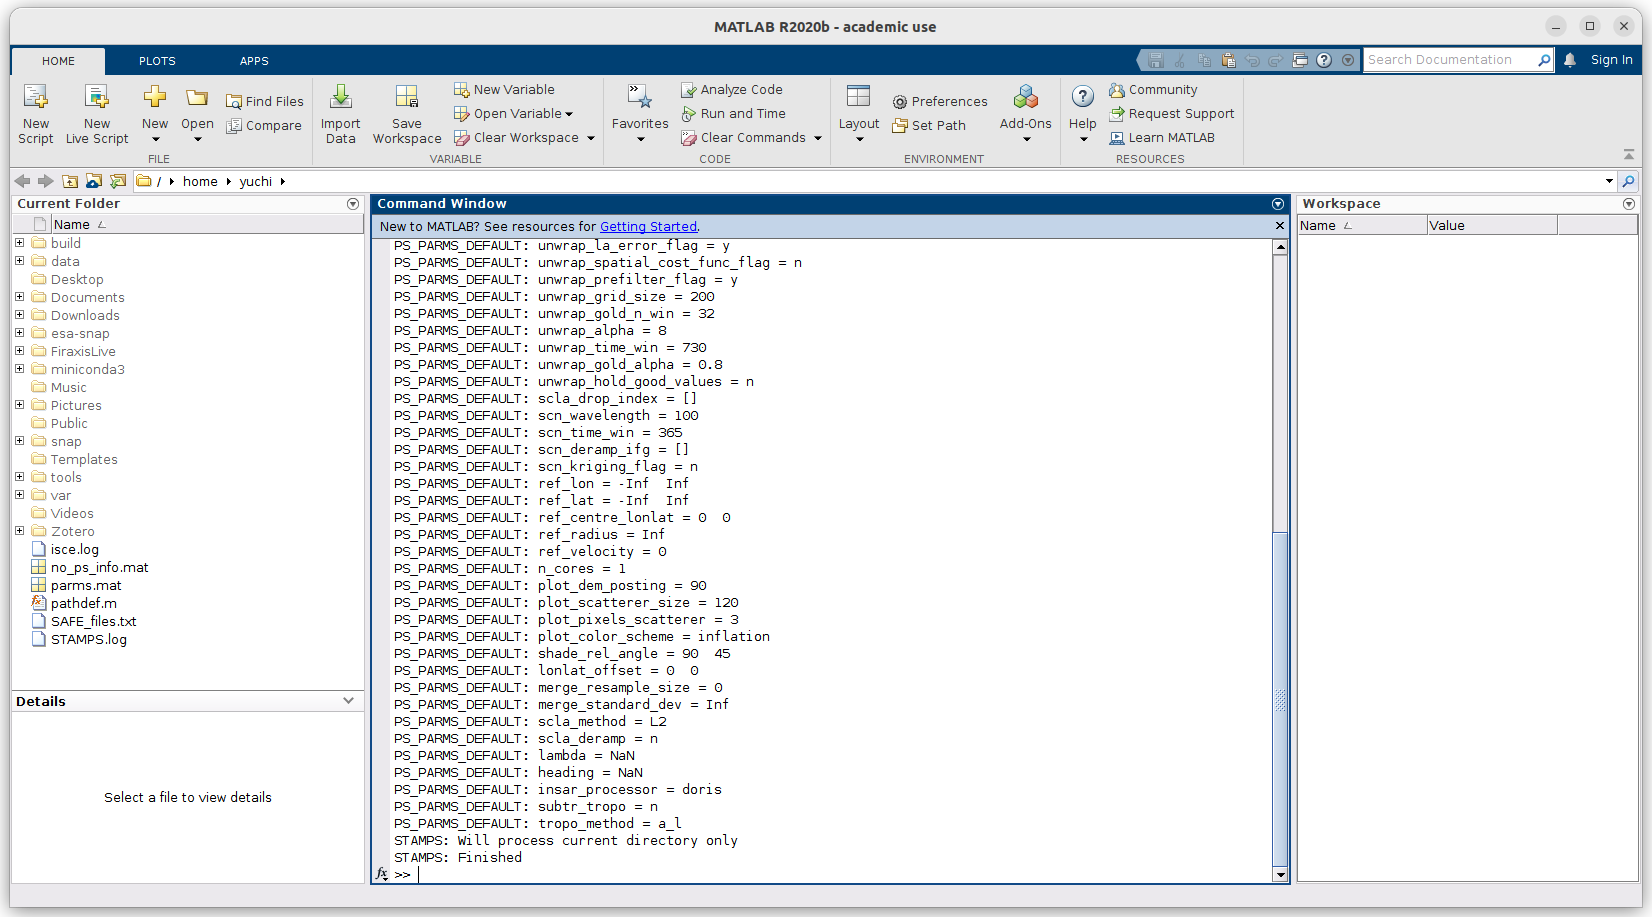Expand the data folder
Image resolution: width=1652 pixels, height=917 pixels.
(x=19, y=261)
